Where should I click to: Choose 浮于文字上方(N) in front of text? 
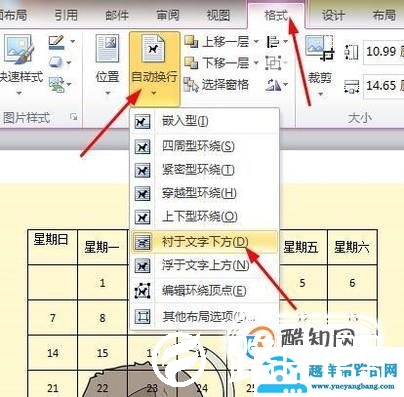204,266
